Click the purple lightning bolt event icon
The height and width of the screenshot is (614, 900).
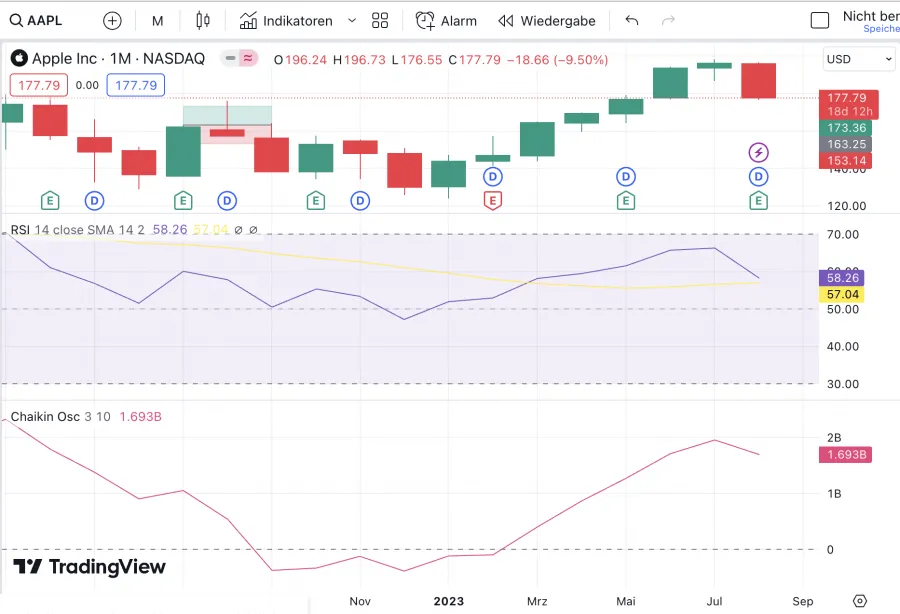tap(759, 152)
